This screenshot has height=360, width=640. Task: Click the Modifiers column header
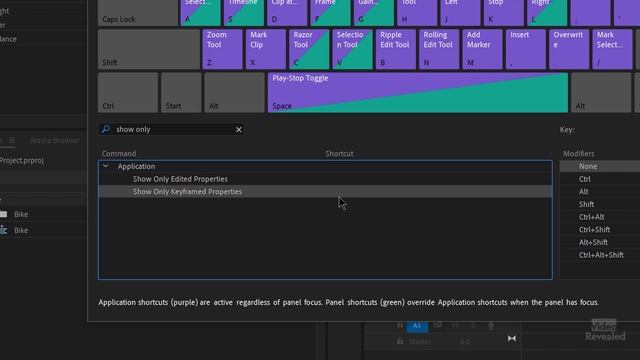pos(578,153)
